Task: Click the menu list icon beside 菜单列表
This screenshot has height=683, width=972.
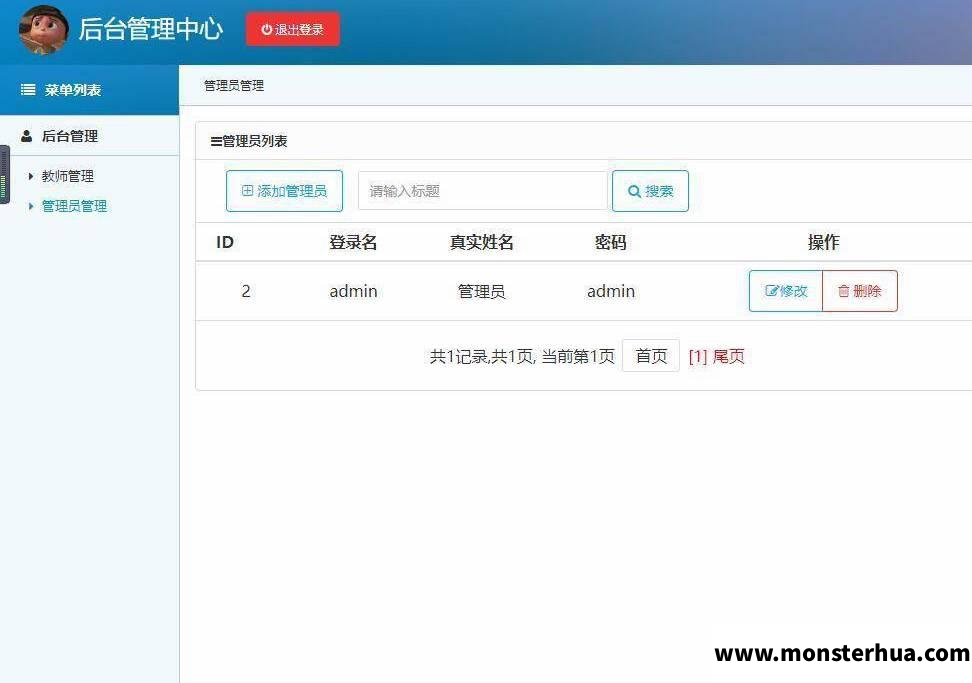Action: point(28,90)
